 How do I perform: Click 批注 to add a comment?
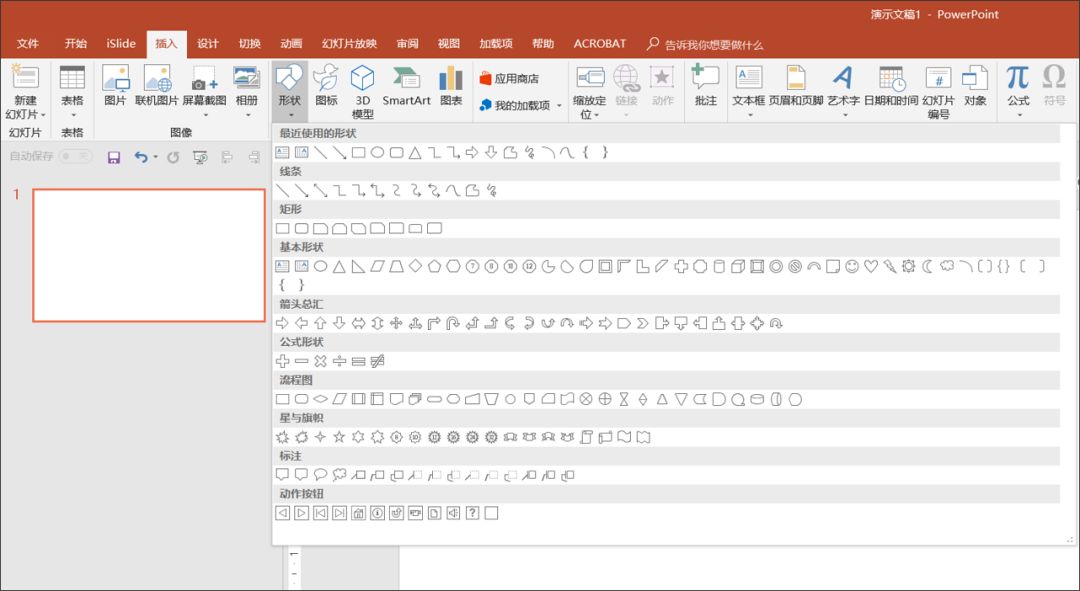click(706, 87)
